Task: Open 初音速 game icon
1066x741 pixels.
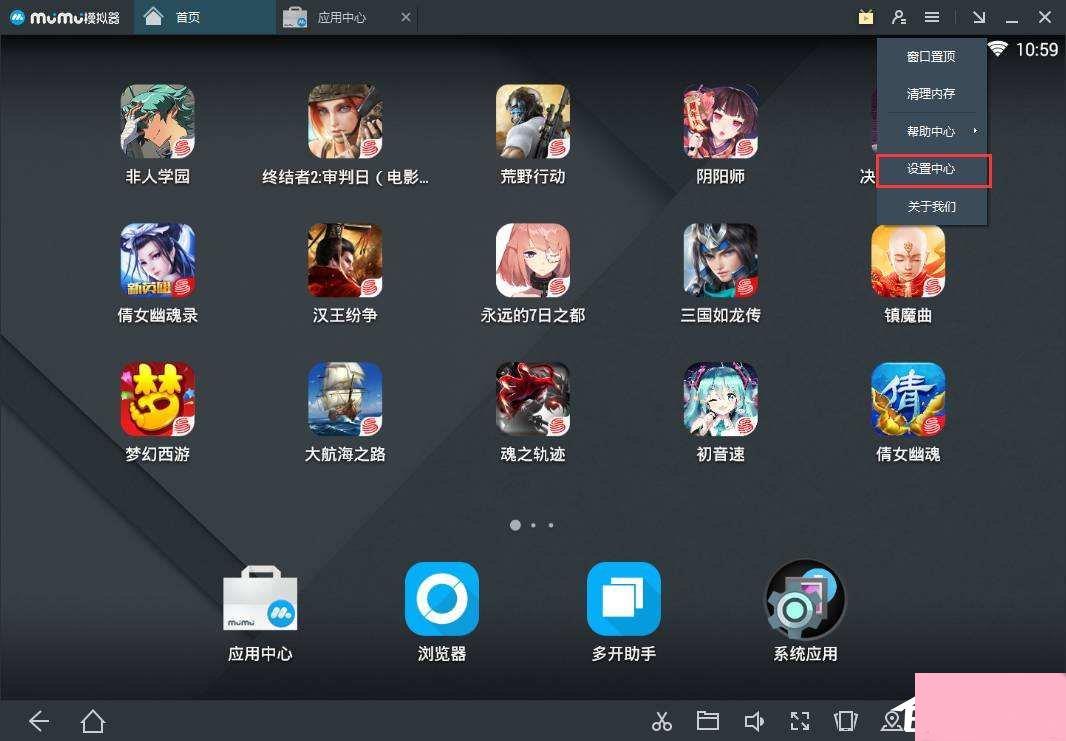Action: tap(721, 399)
